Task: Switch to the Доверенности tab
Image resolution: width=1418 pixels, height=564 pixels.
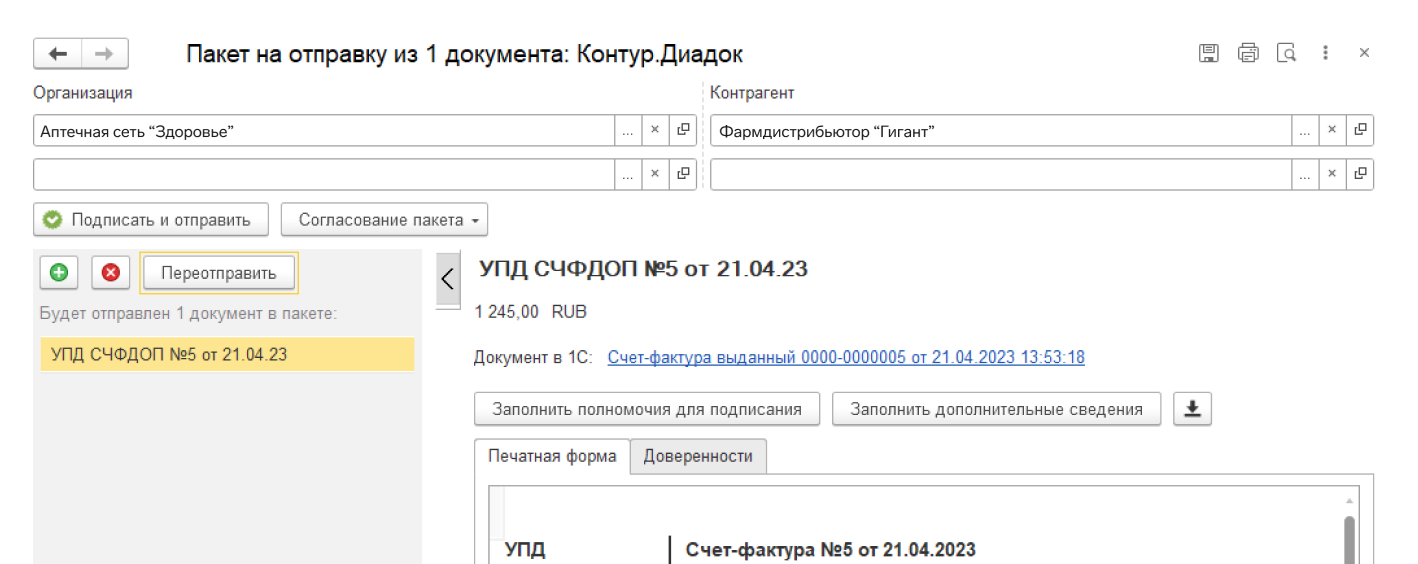Action: 697,456
